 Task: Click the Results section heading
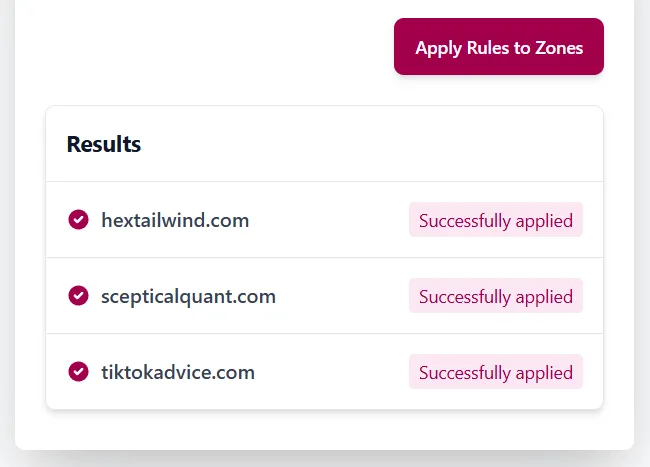pyautogui.click(x=104, y=144)
